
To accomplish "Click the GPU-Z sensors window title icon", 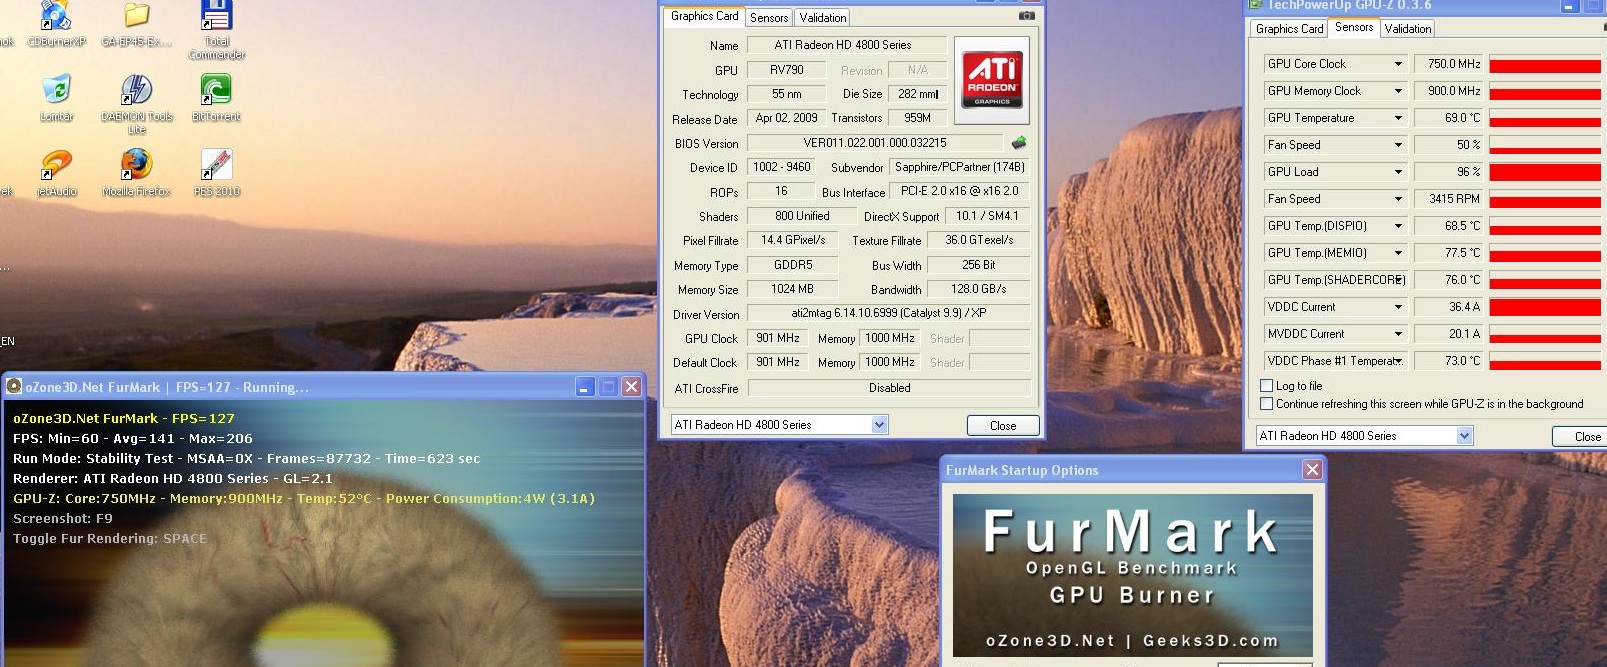I will [x=1256, y=5].
